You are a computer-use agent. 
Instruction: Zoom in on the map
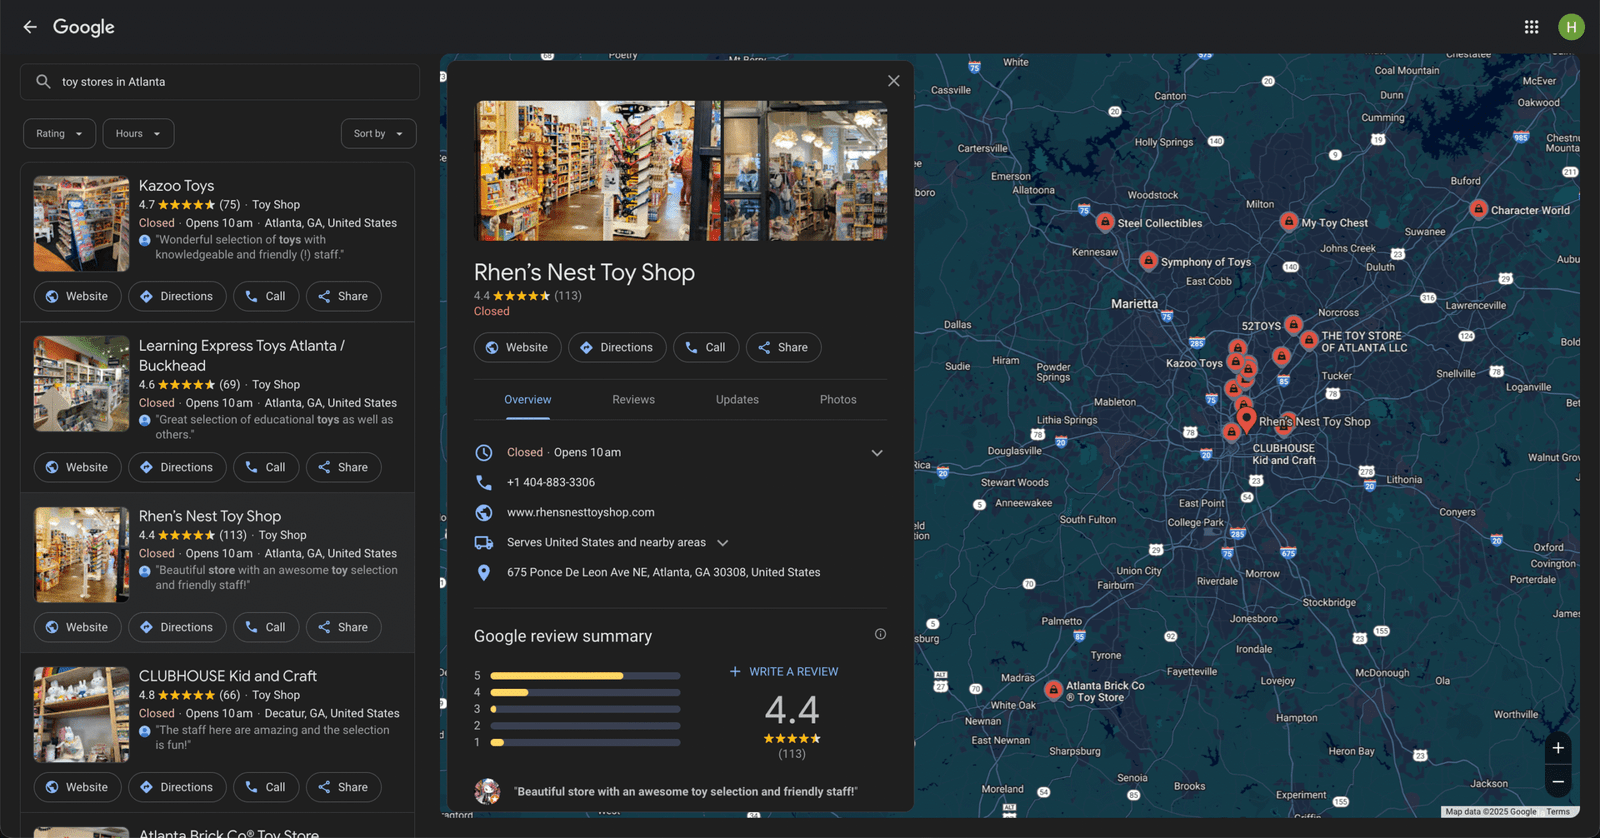click(x=1558, y=748)
